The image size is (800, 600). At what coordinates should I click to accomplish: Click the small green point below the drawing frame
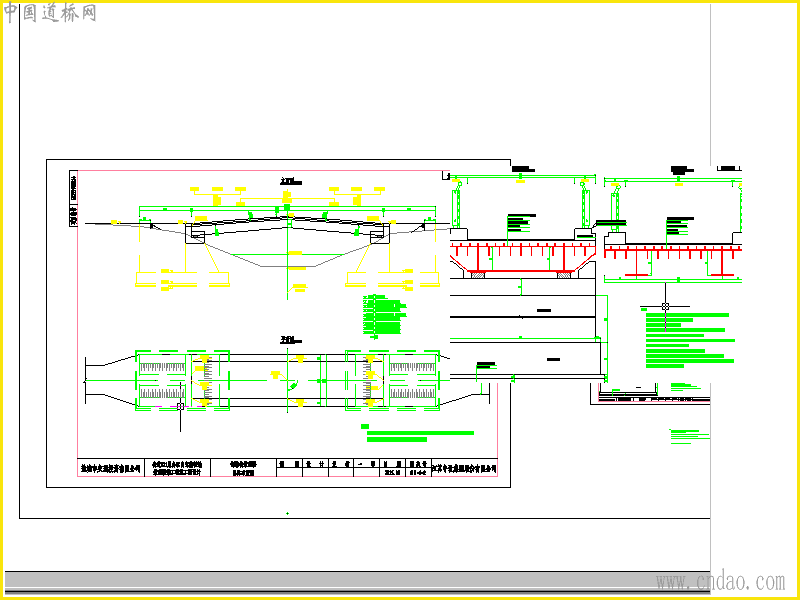coord(287,513)
